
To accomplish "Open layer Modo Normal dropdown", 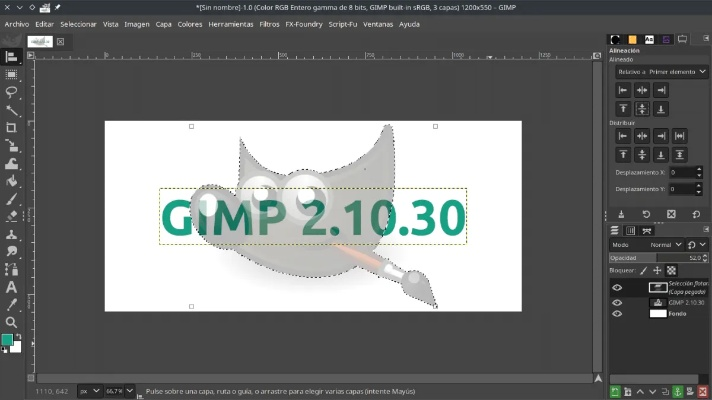I will 647,245.
